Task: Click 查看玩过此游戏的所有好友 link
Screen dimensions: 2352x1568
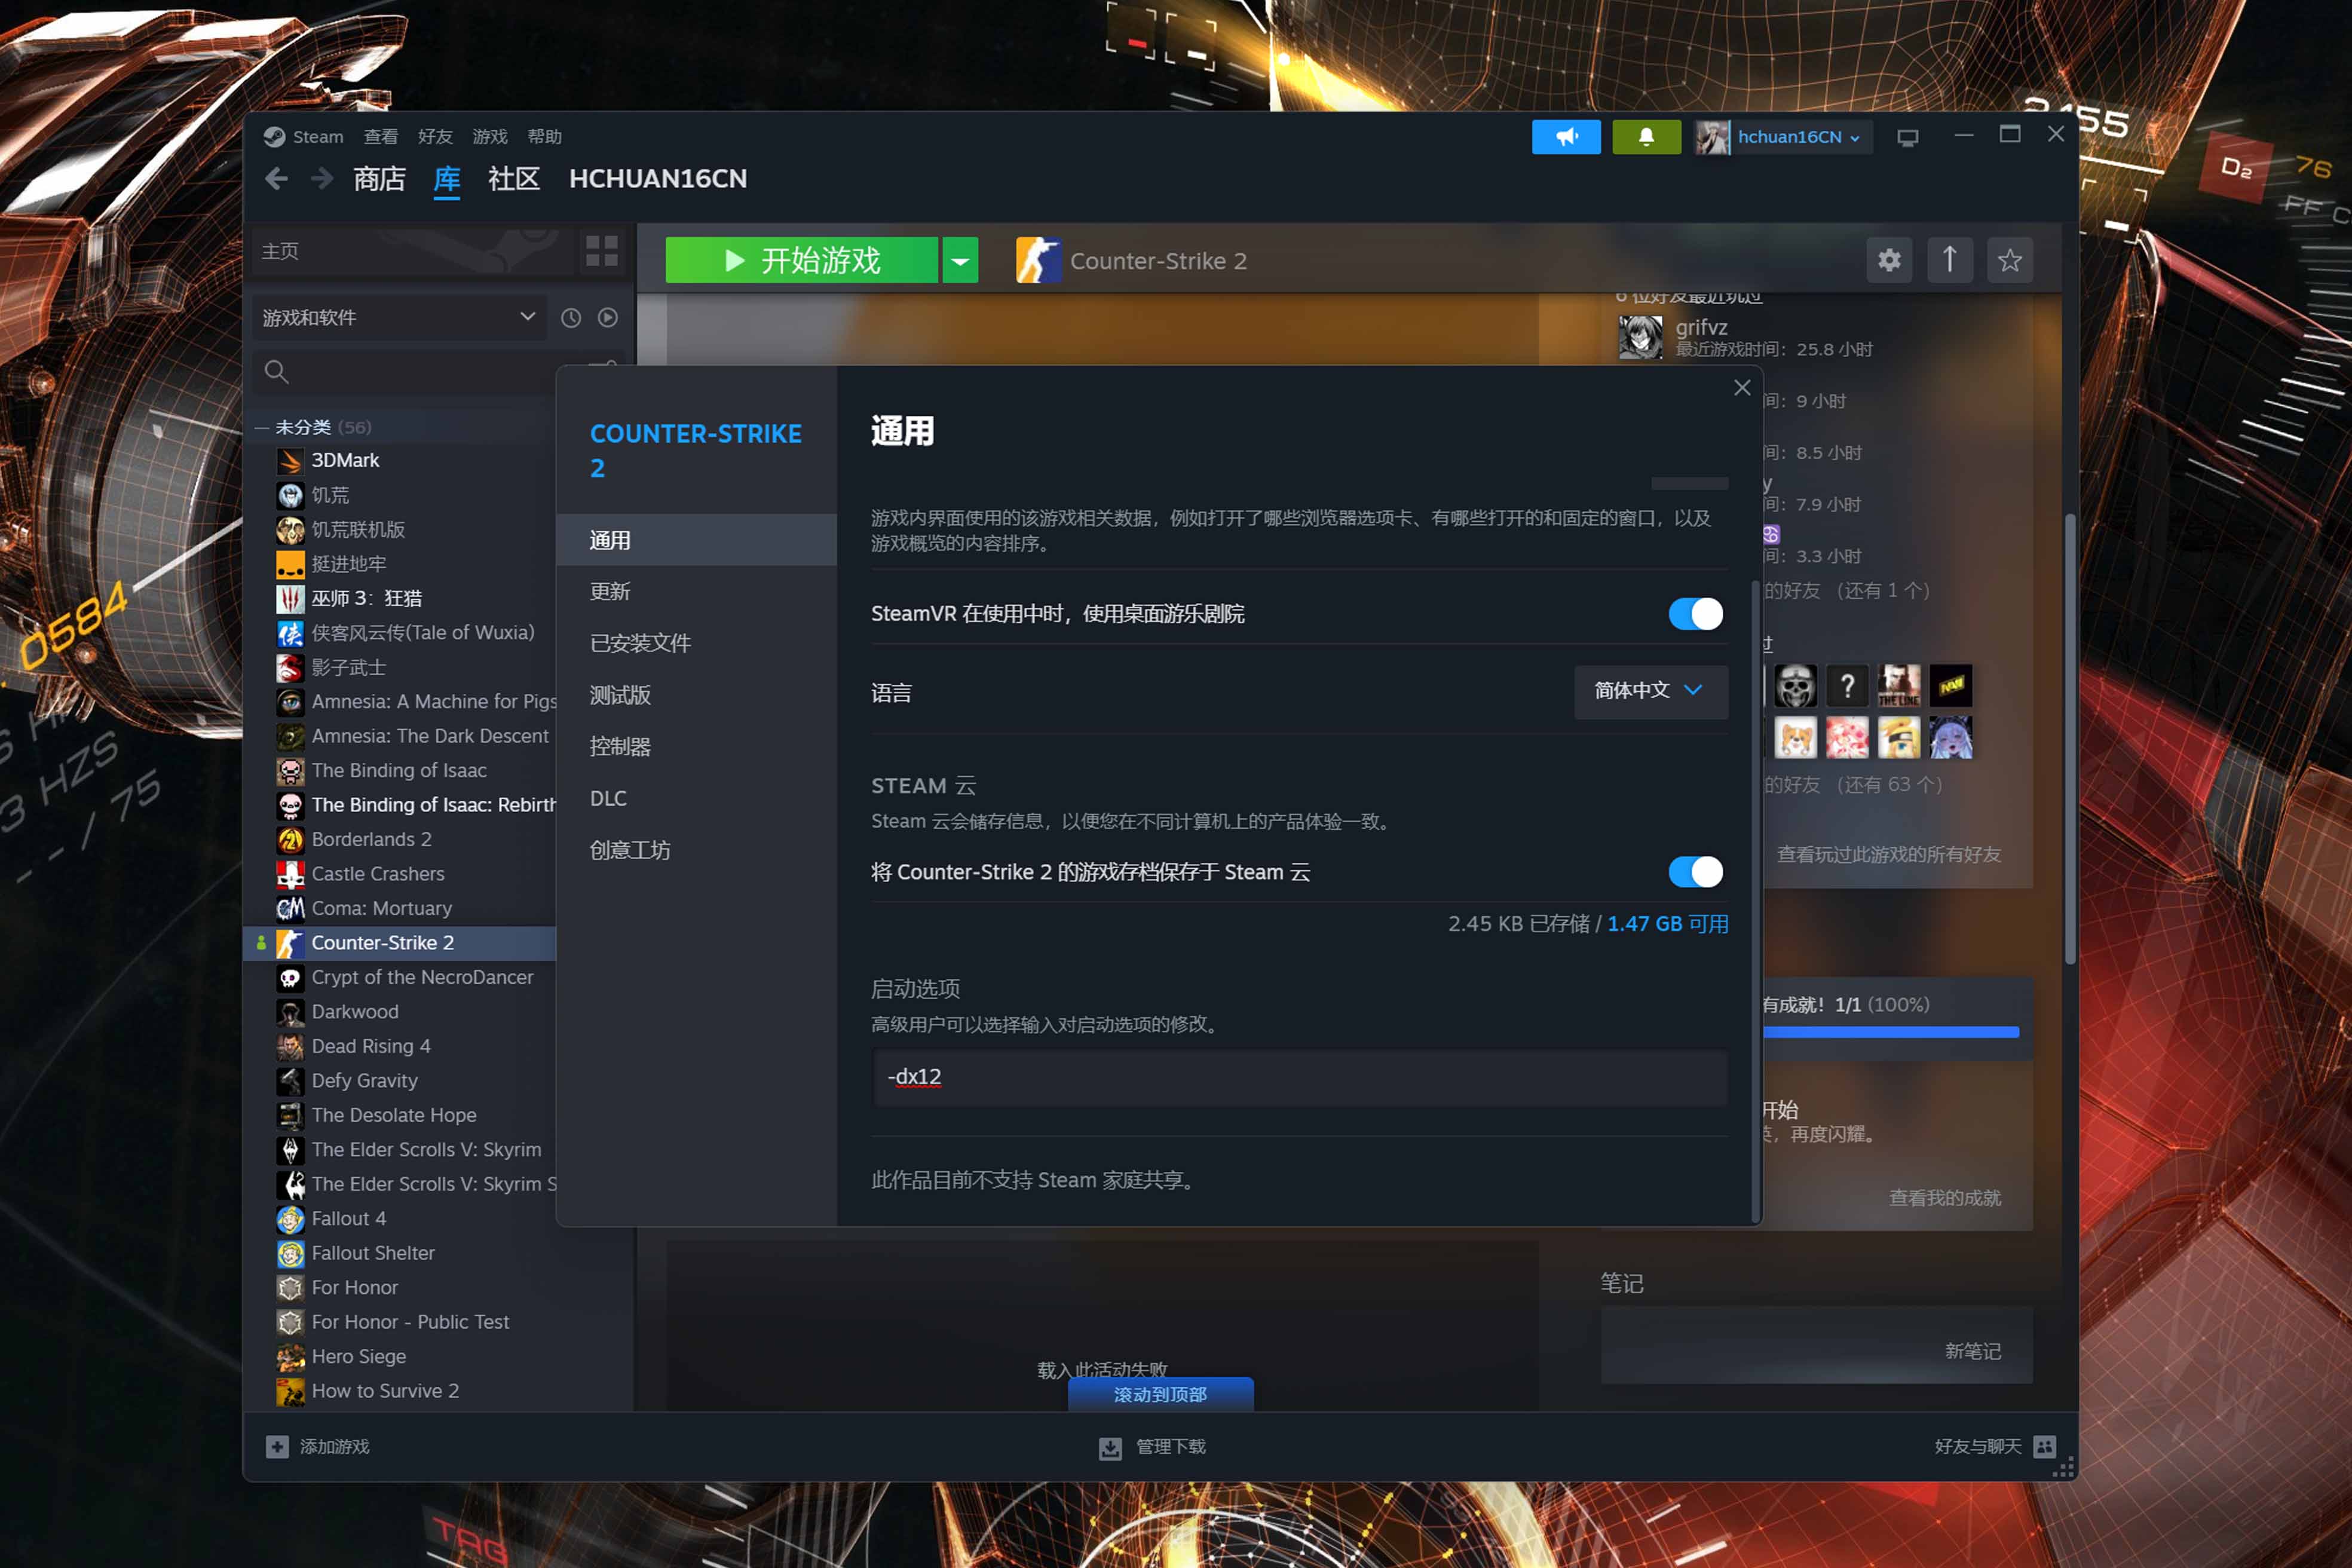Action: click(x=1888, y=855)
